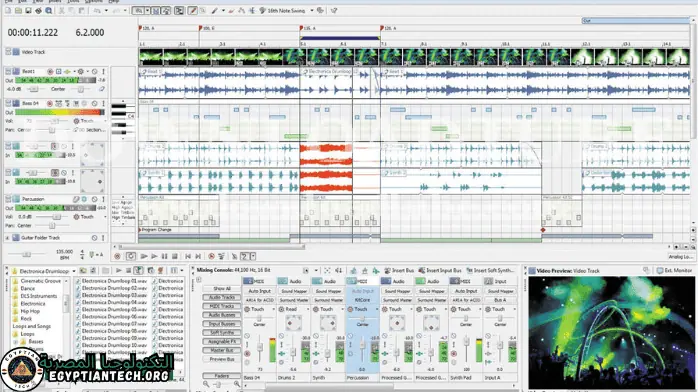
Task: Click Insert Input Bus in Mixing Console
Action: tap(440, 270)
